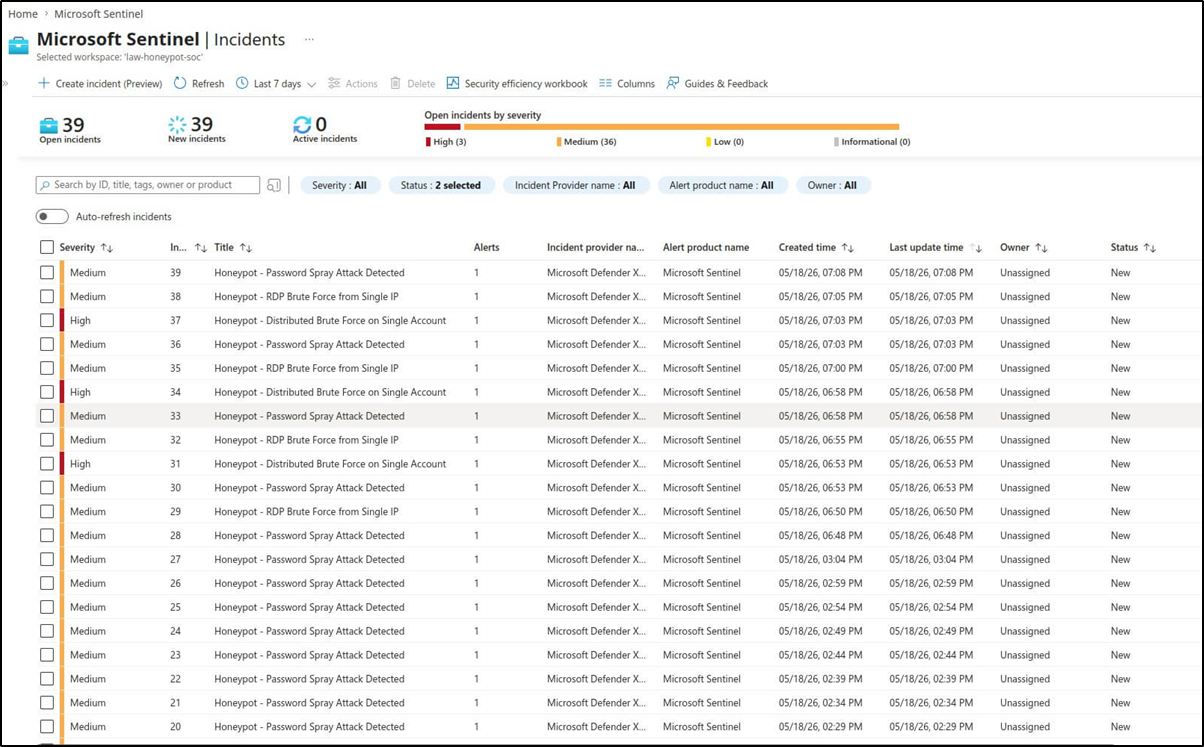Open the Status : 2 selected filter
Image resolution: width=1204 pixels, height=747 pixels.
[x=441, y=185]
